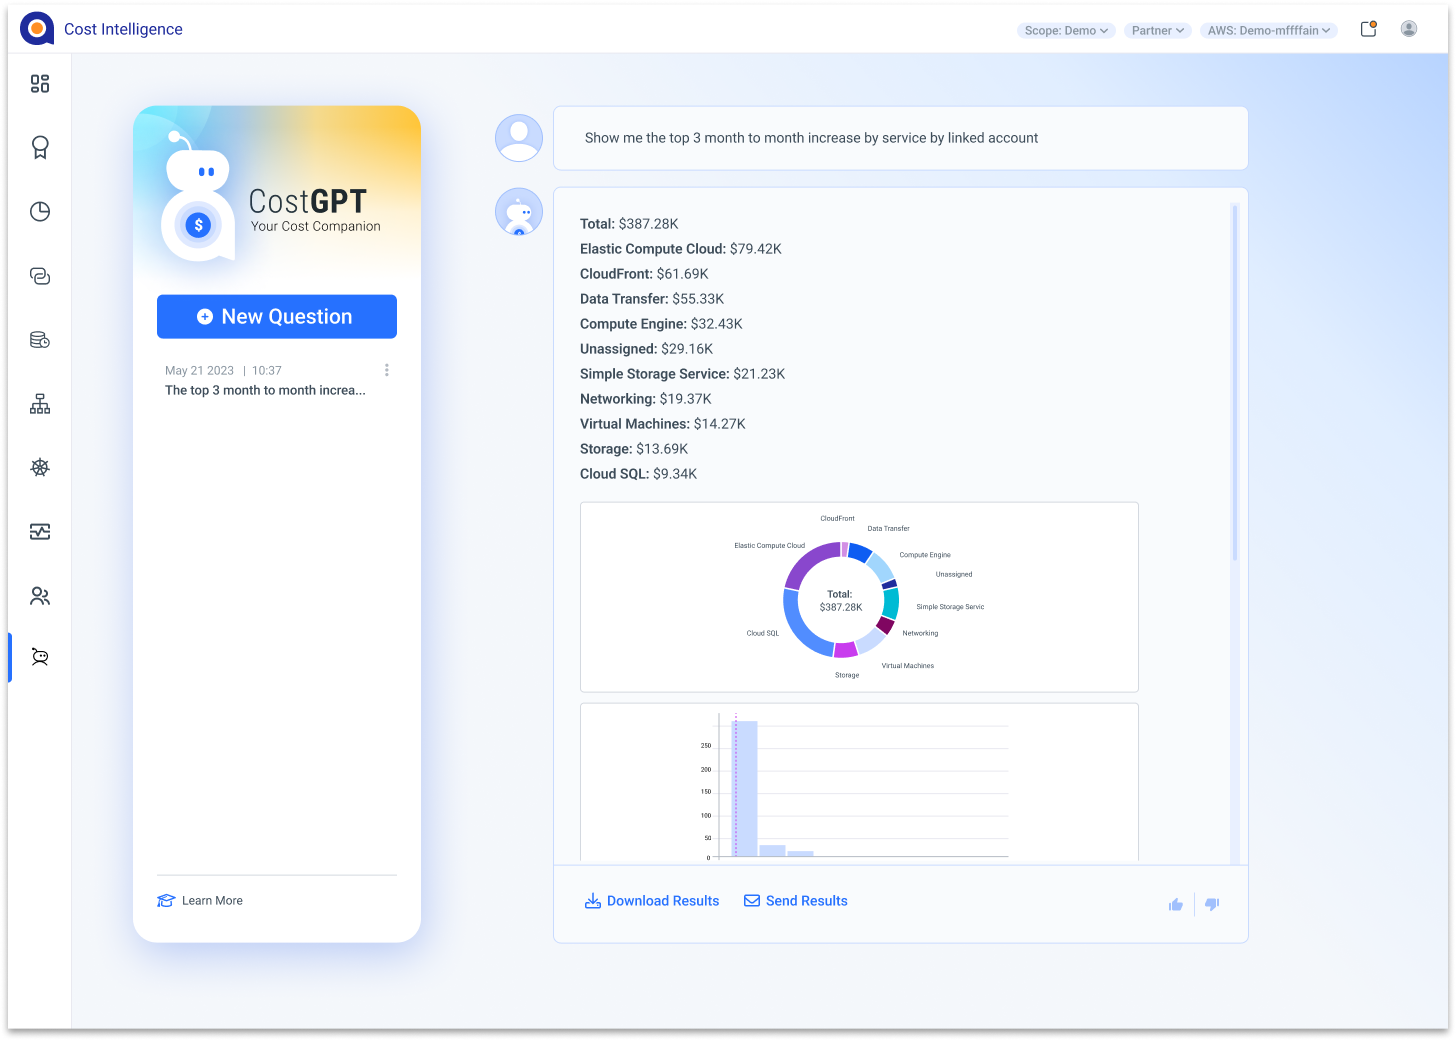Screen dimensions: 1456x1041
Task: Click the New Question button
Action: click(277, 317)
